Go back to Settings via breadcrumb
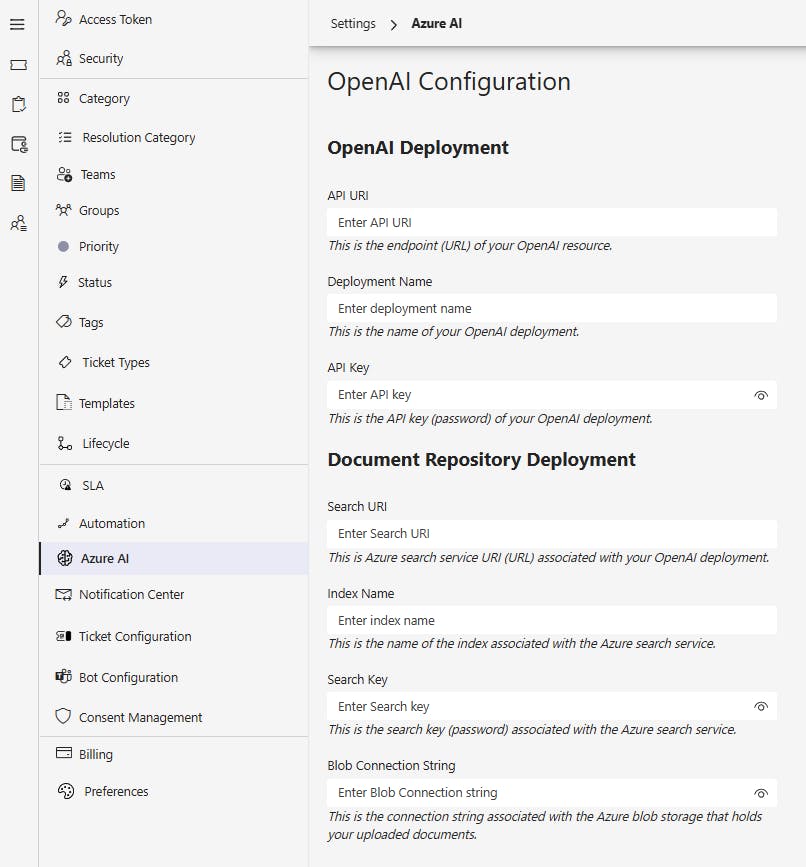This screenshot has height=867, width=806. 353,24
